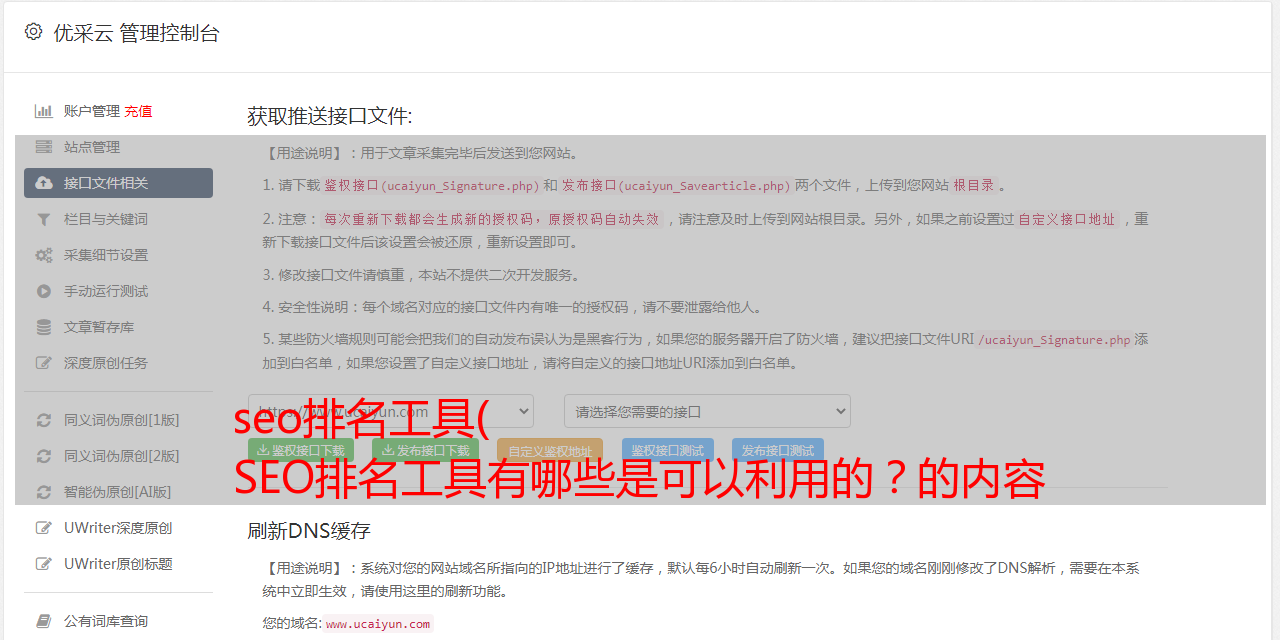Click the /ucaiyun_Signature.php URI code text
The image size is (1280, 640).
click(x=1054, y=340)
